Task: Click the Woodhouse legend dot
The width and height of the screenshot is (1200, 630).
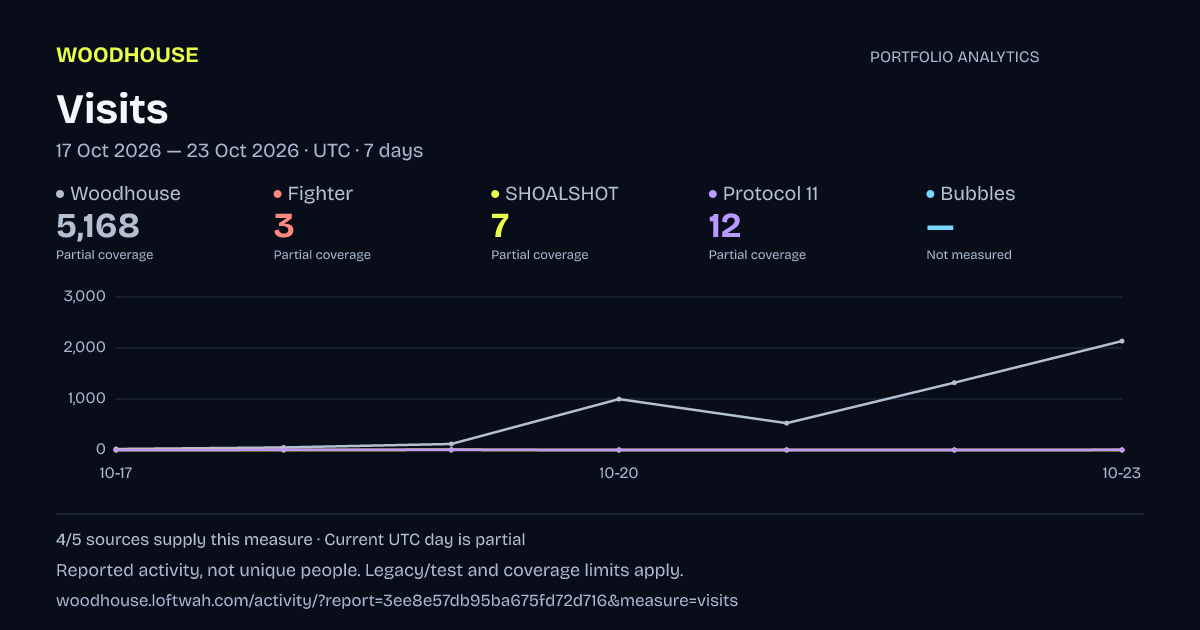Action: pos(60,194)
